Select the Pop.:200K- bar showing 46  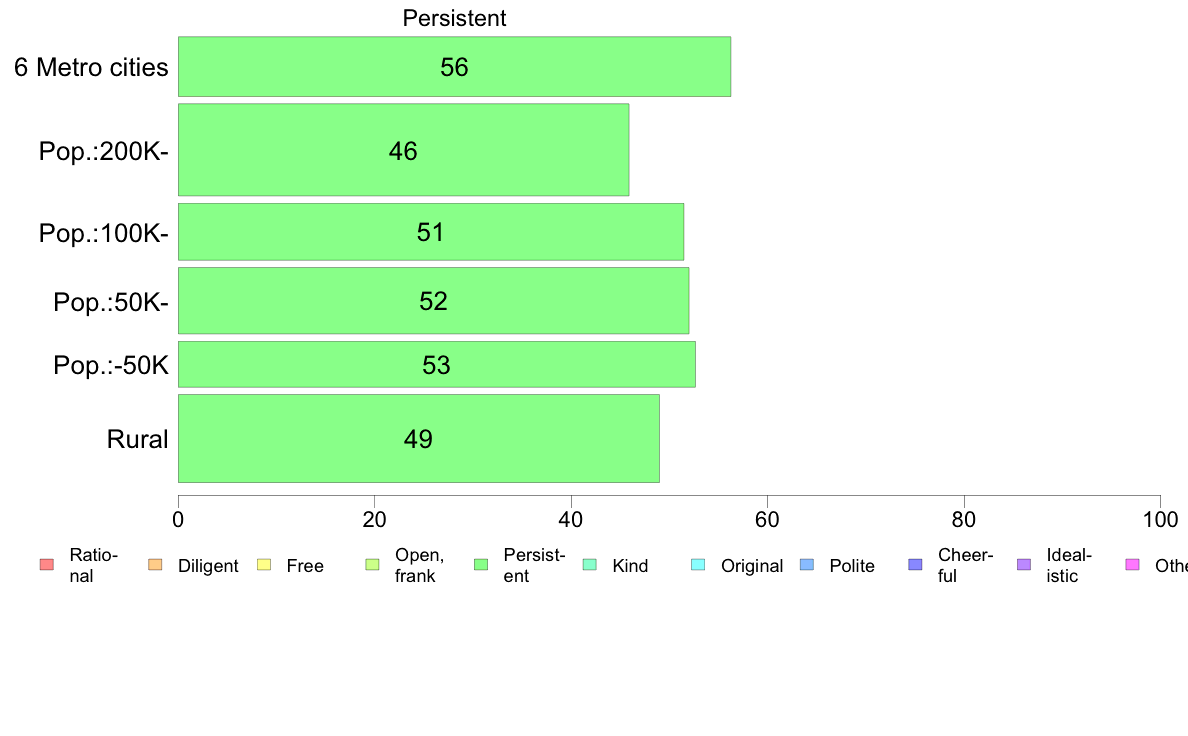pyautogui.click(x=403, y=150)
